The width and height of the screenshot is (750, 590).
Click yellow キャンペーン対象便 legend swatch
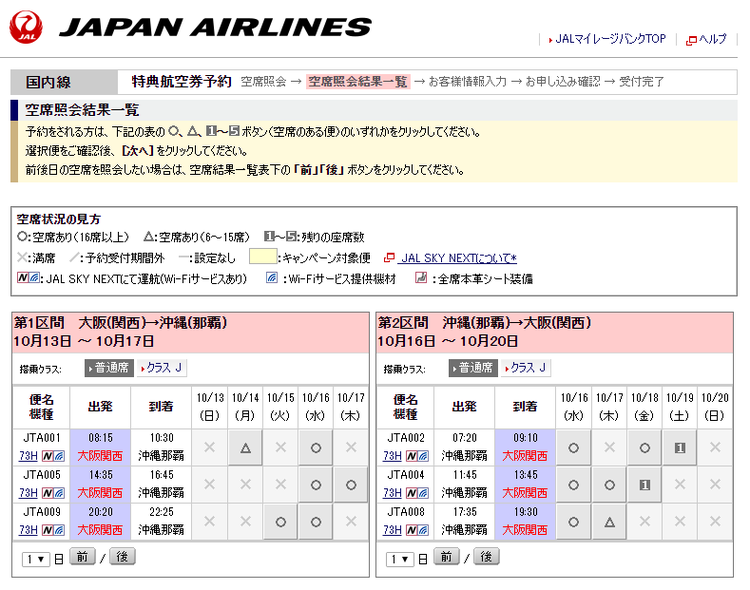point(263,256)
